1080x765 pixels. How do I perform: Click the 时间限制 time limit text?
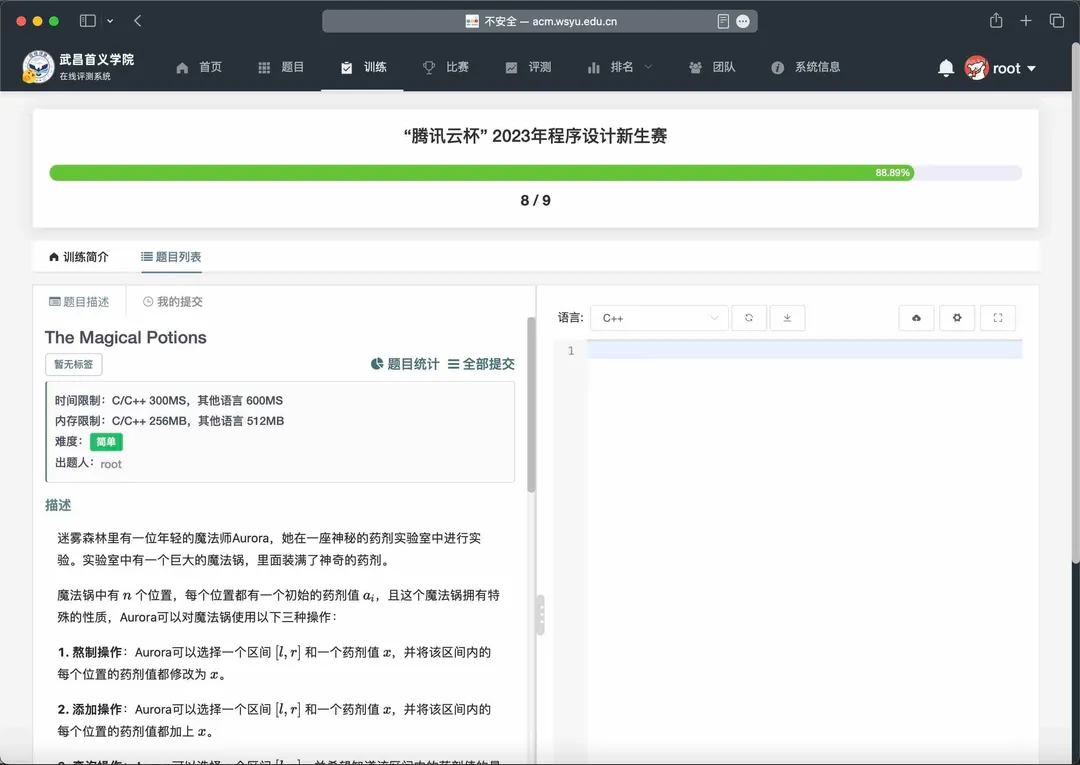169,401
